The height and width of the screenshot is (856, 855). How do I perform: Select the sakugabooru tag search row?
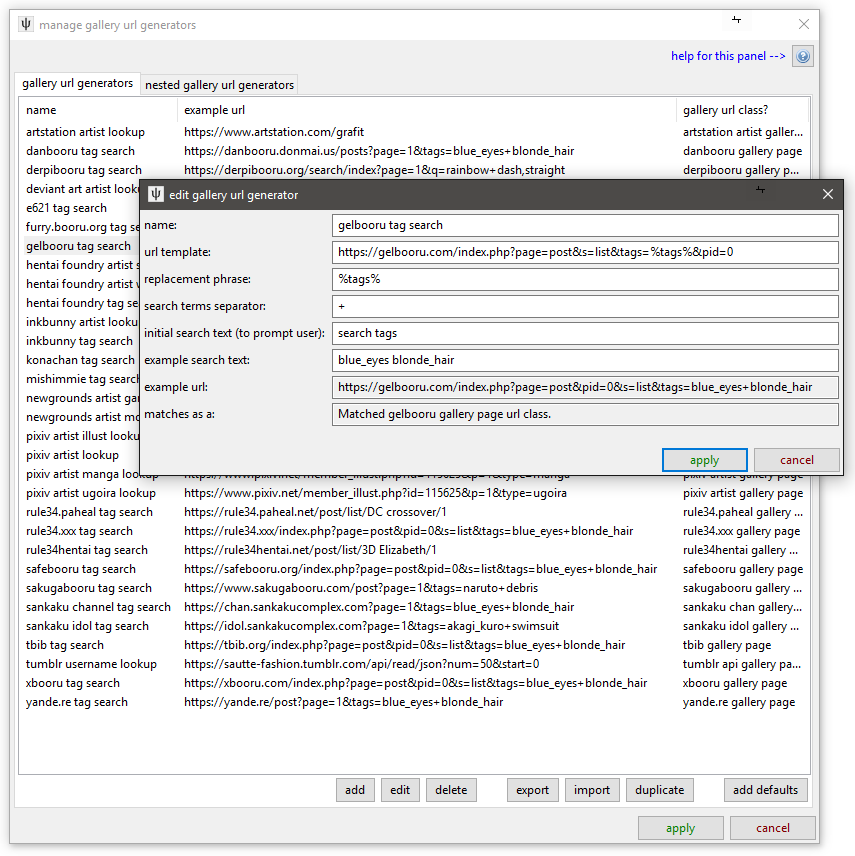click(x=414, y=588)
